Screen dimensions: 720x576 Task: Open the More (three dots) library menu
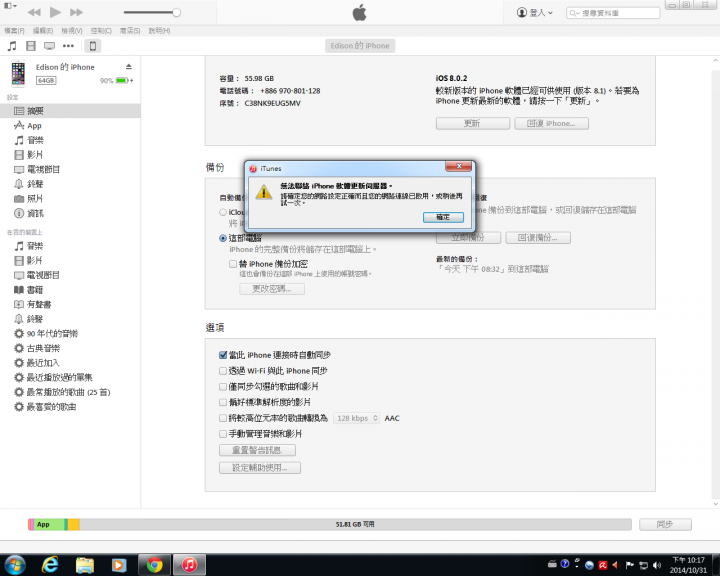click(68, 46)
